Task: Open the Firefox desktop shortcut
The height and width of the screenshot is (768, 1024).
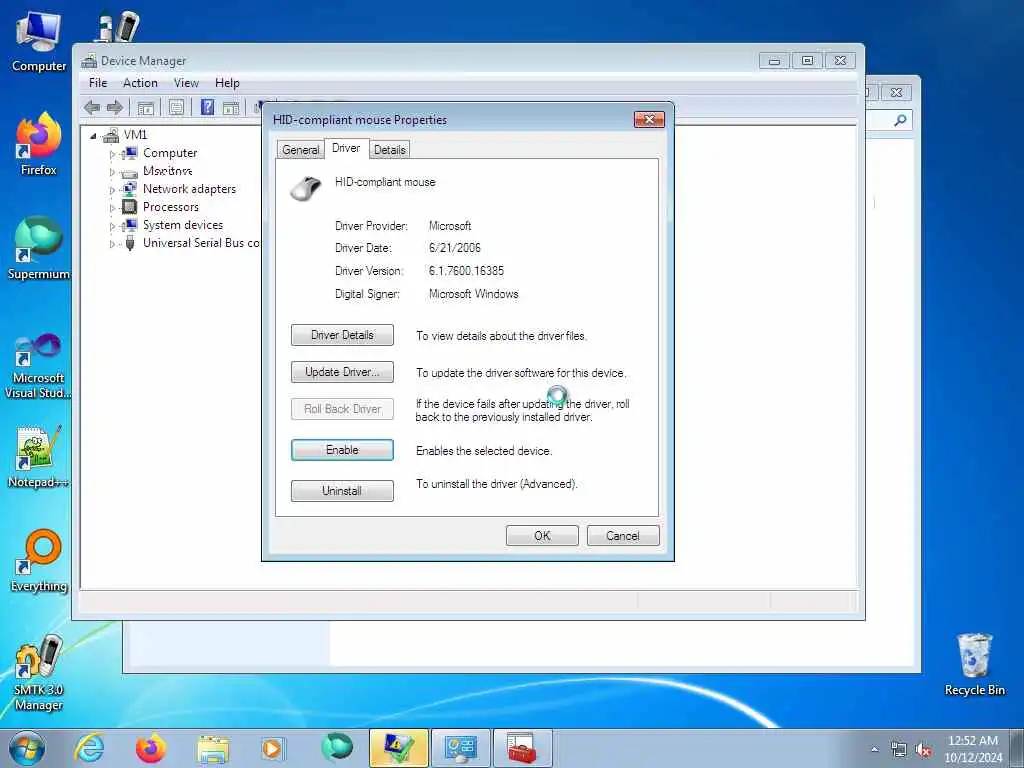Action: [39, 144]
